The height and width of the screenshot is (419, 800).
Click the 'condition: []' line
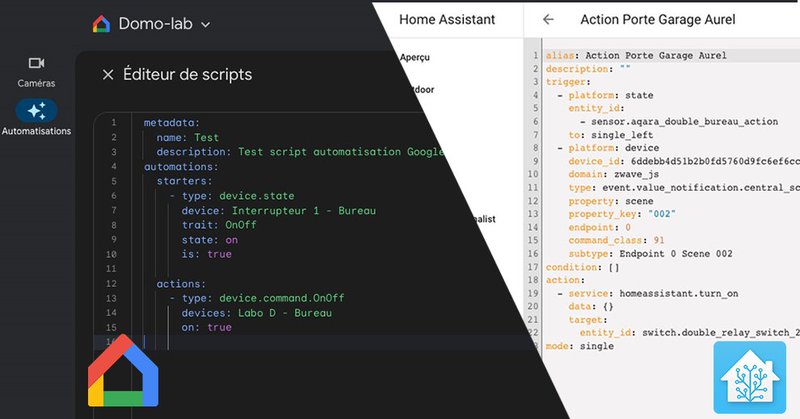(582, 267)
